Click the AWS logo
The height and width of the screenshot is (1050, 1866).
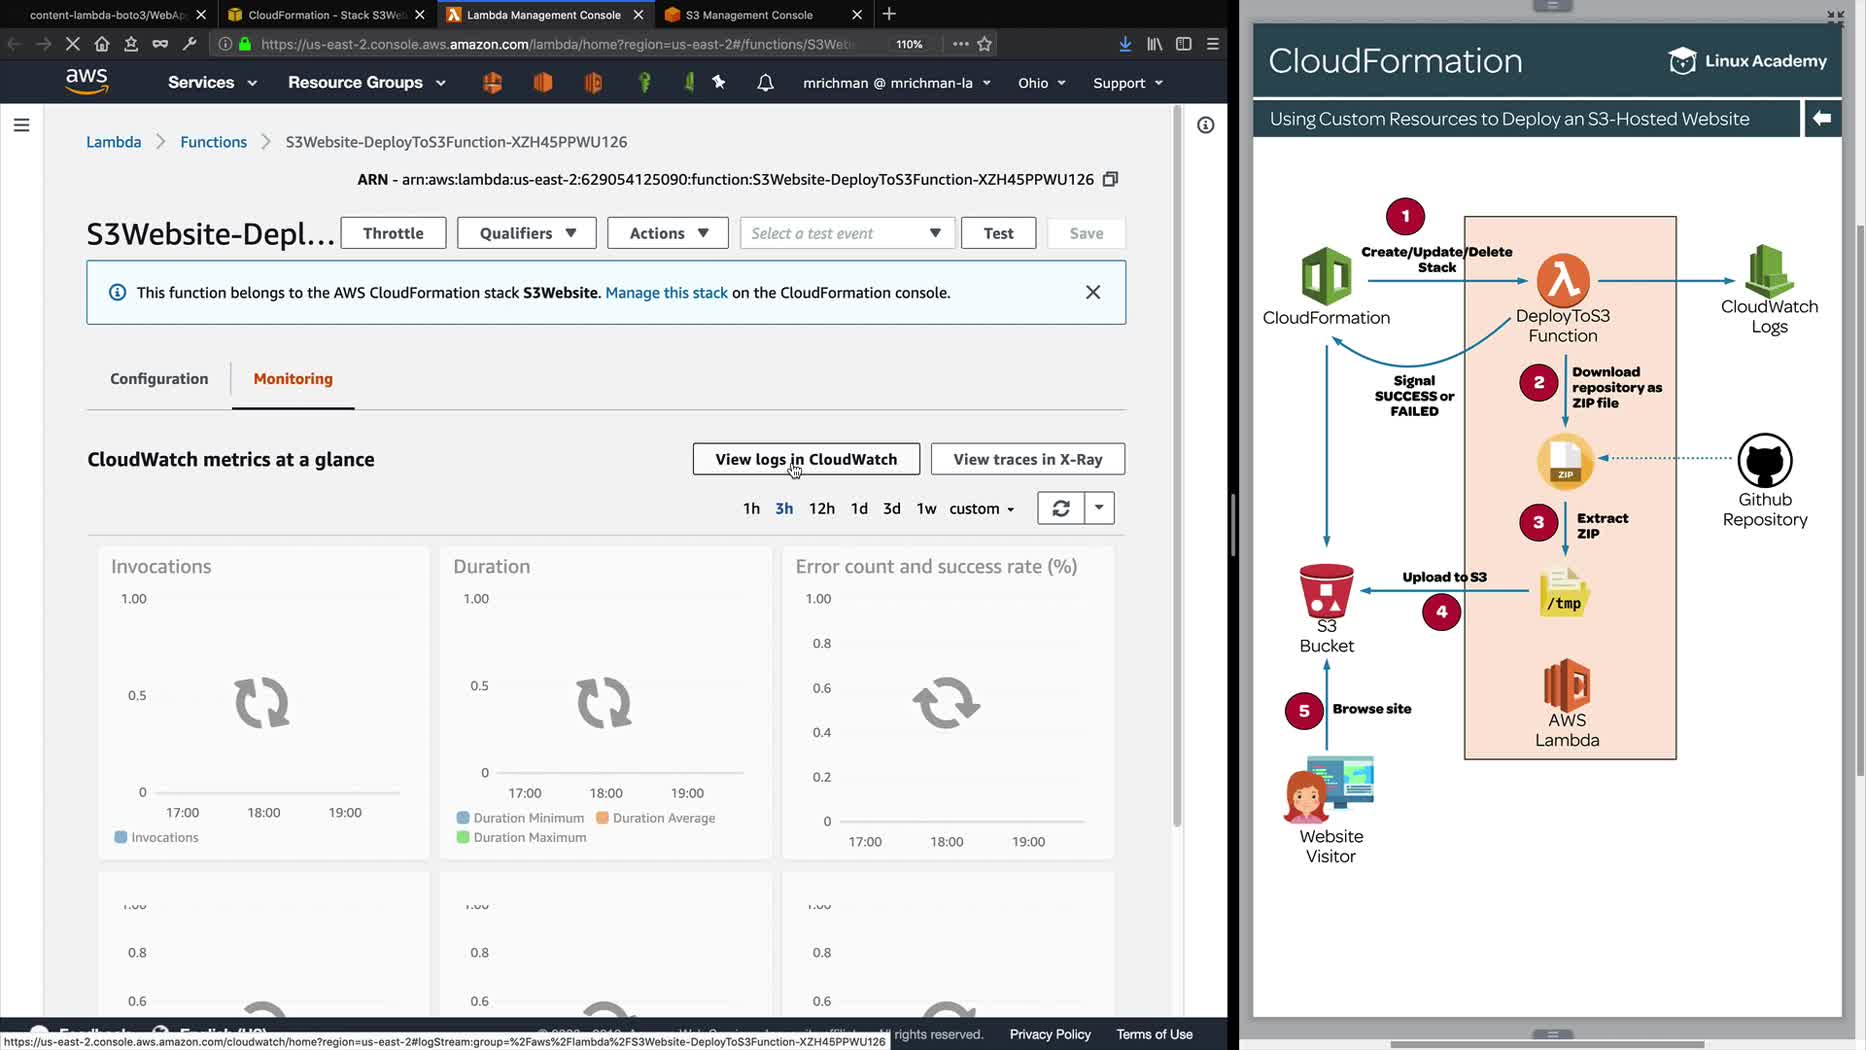click(x=87, y=82)
